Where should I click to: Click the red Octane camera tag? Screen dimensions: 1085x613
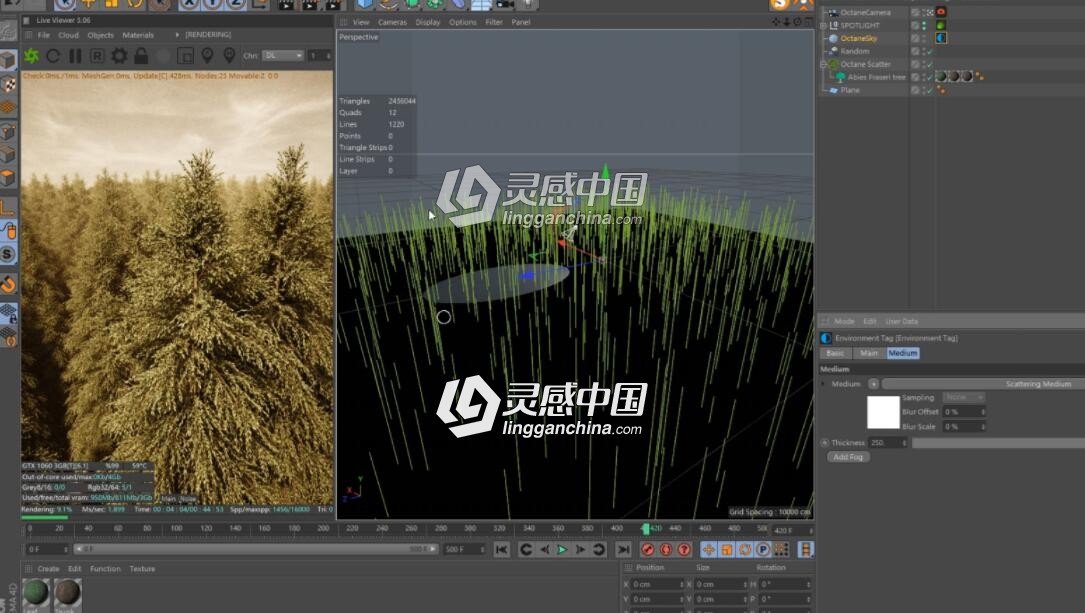coord(941,12)
